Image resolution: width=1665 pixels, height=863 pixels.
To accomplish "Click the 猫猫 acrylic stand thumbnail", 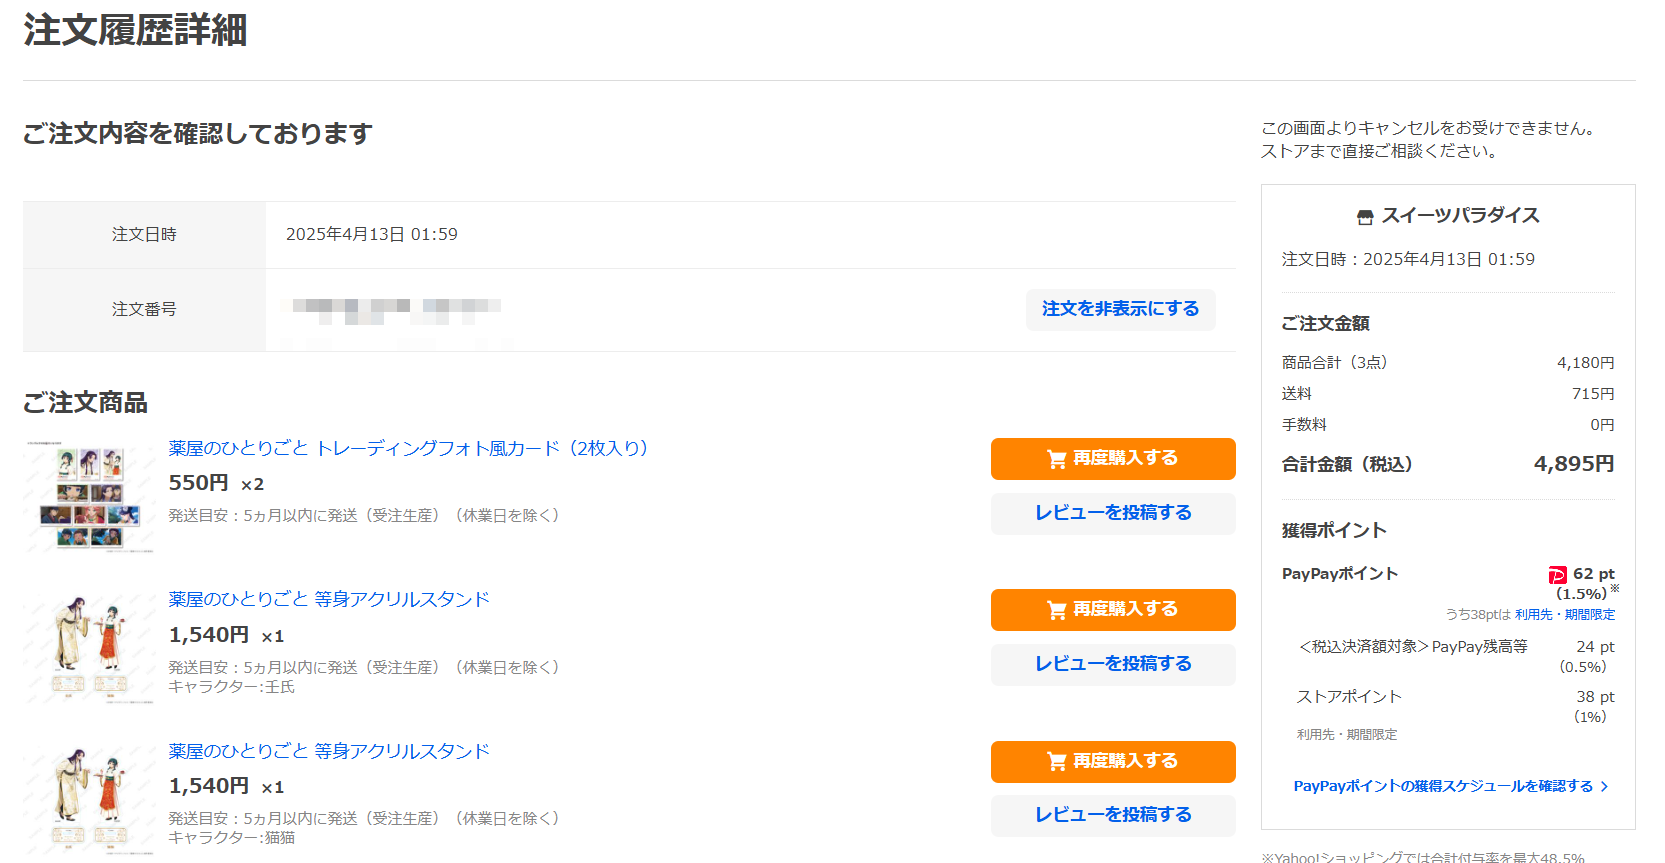I will (x=89, y=799).
